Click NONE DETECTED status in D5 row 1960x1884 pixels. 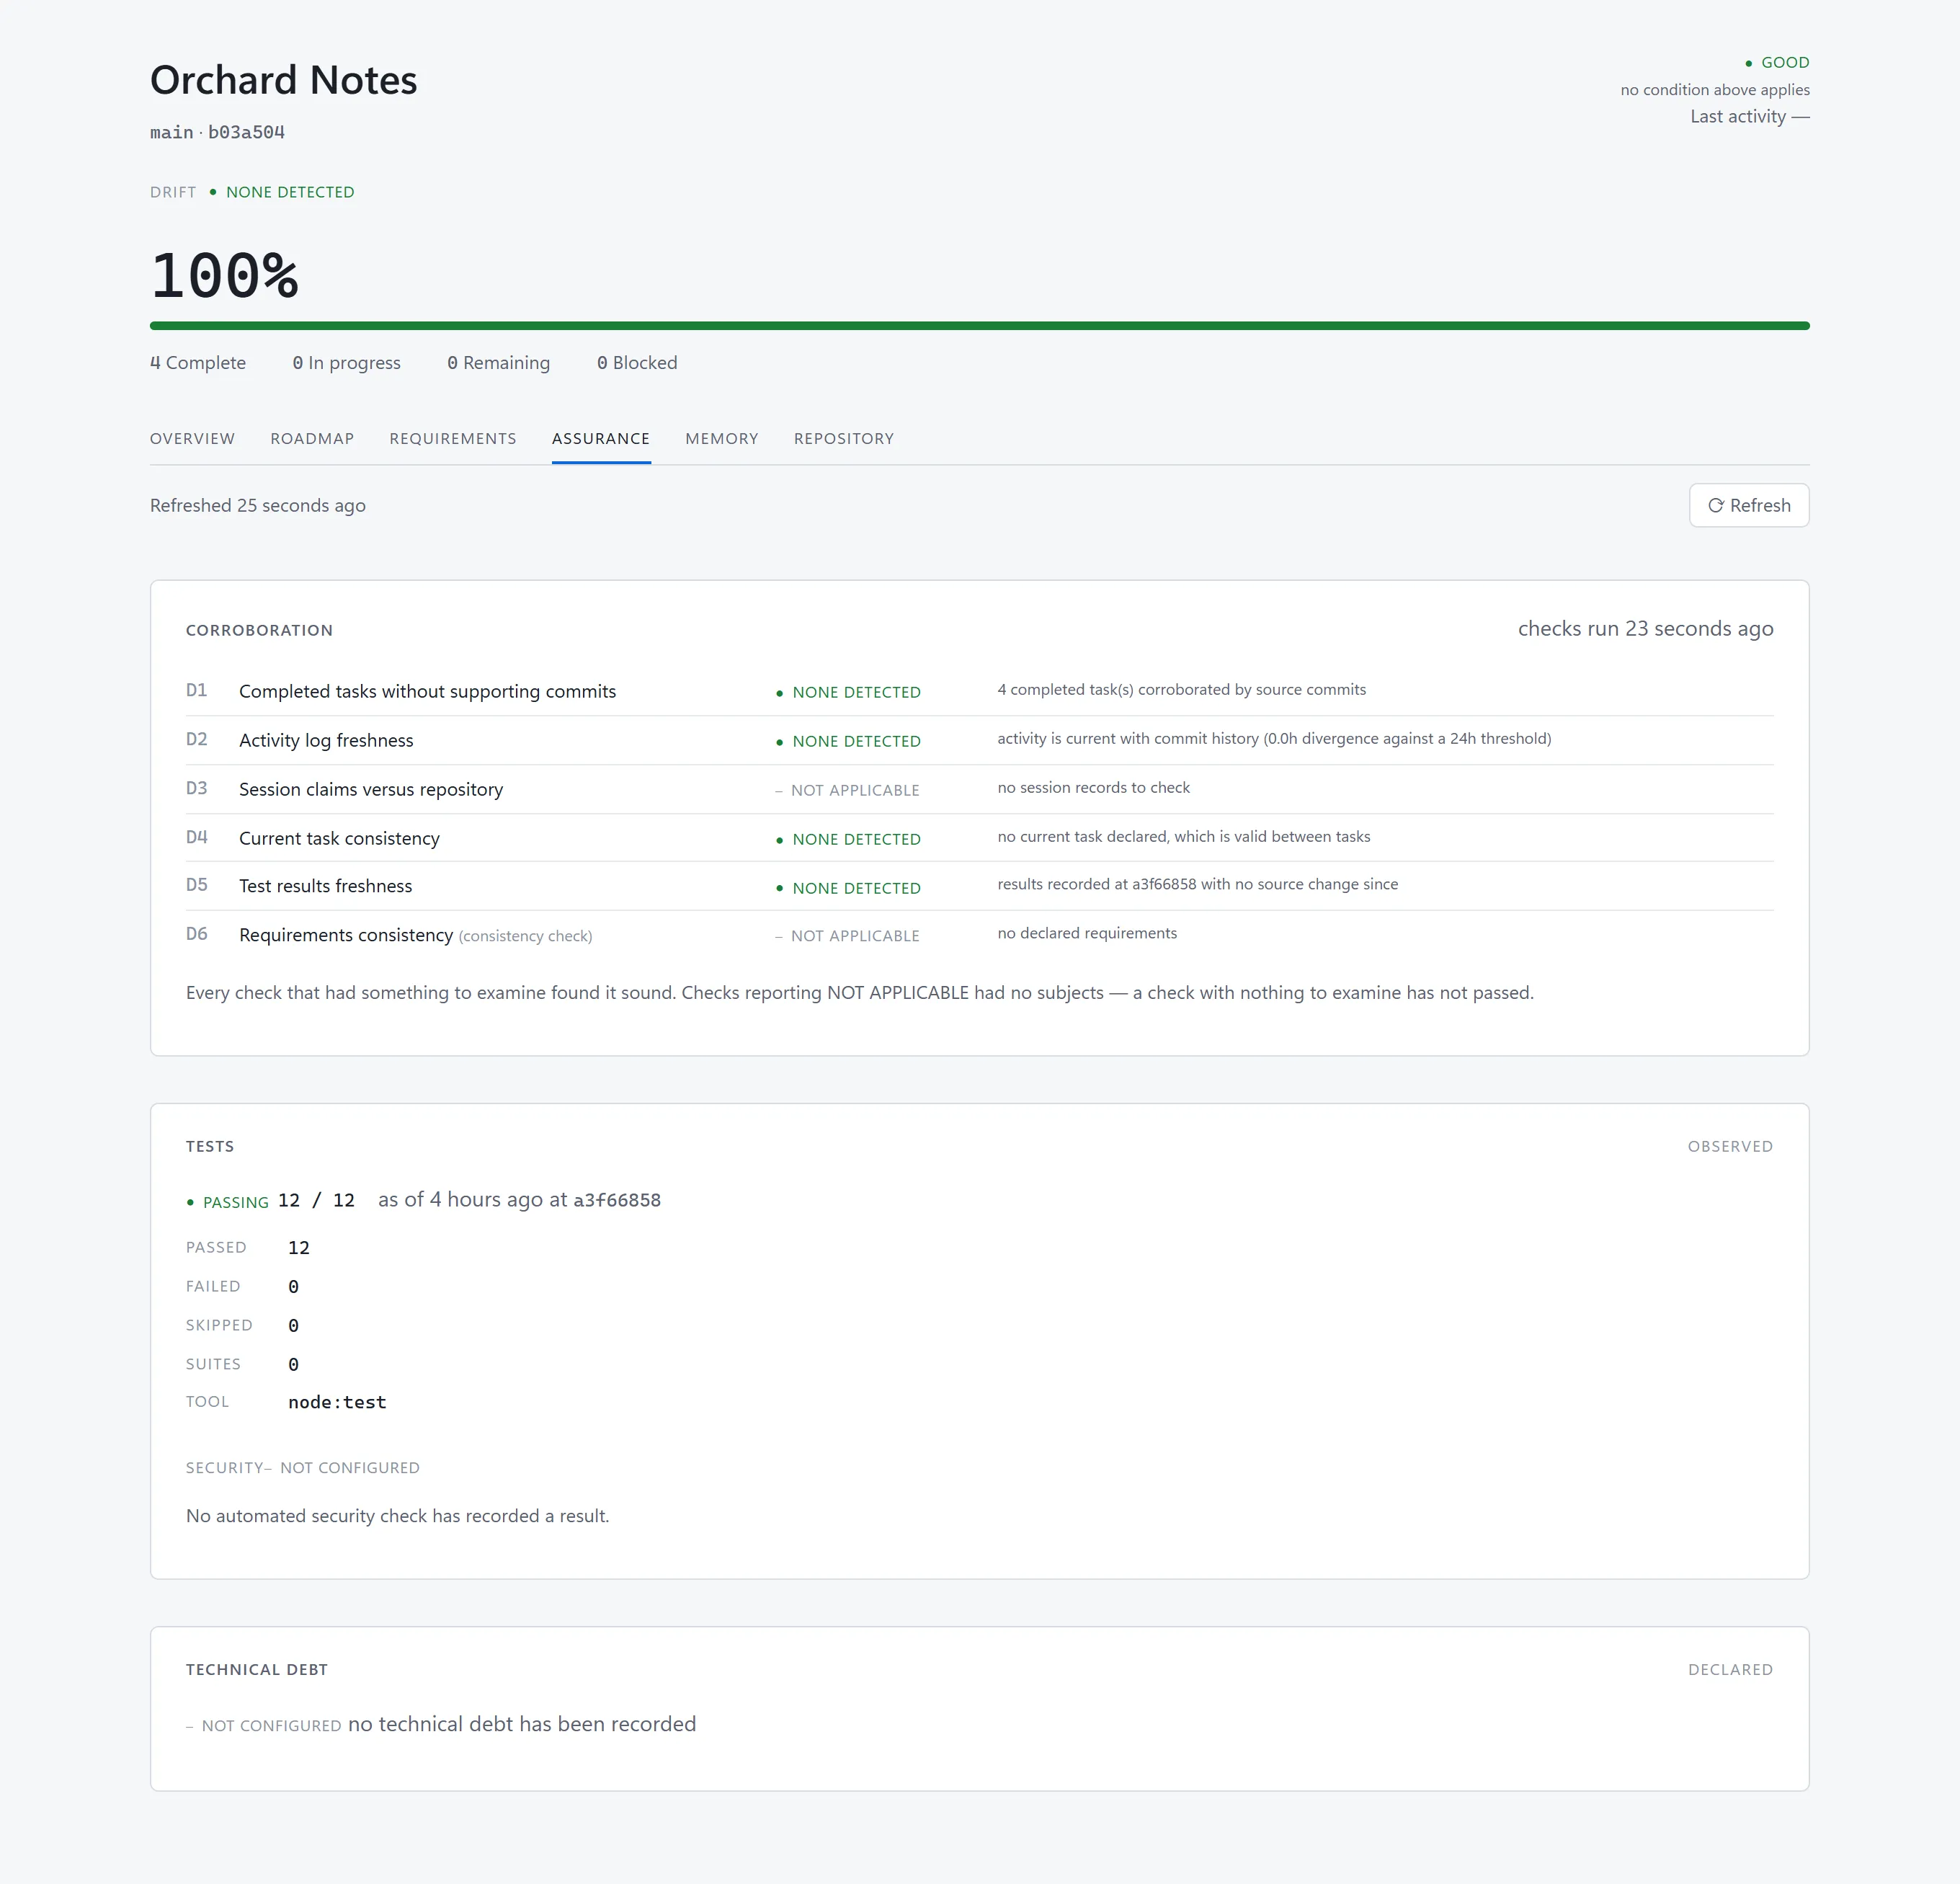click(848, 888)
